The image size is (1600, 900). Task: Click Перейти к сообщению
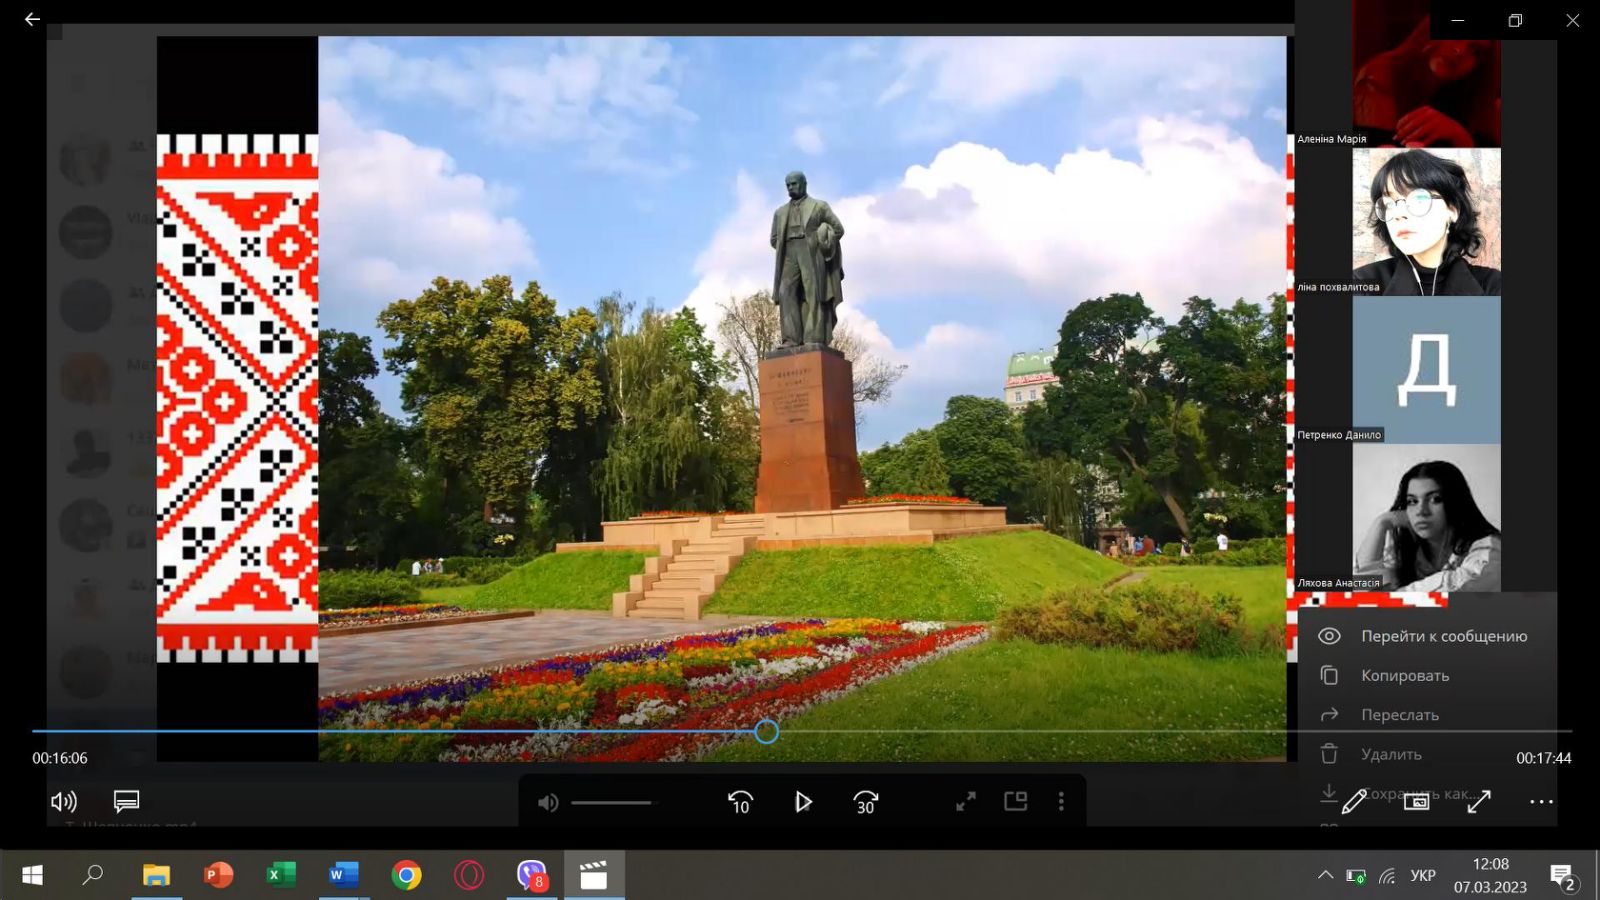click(1443, 636)
